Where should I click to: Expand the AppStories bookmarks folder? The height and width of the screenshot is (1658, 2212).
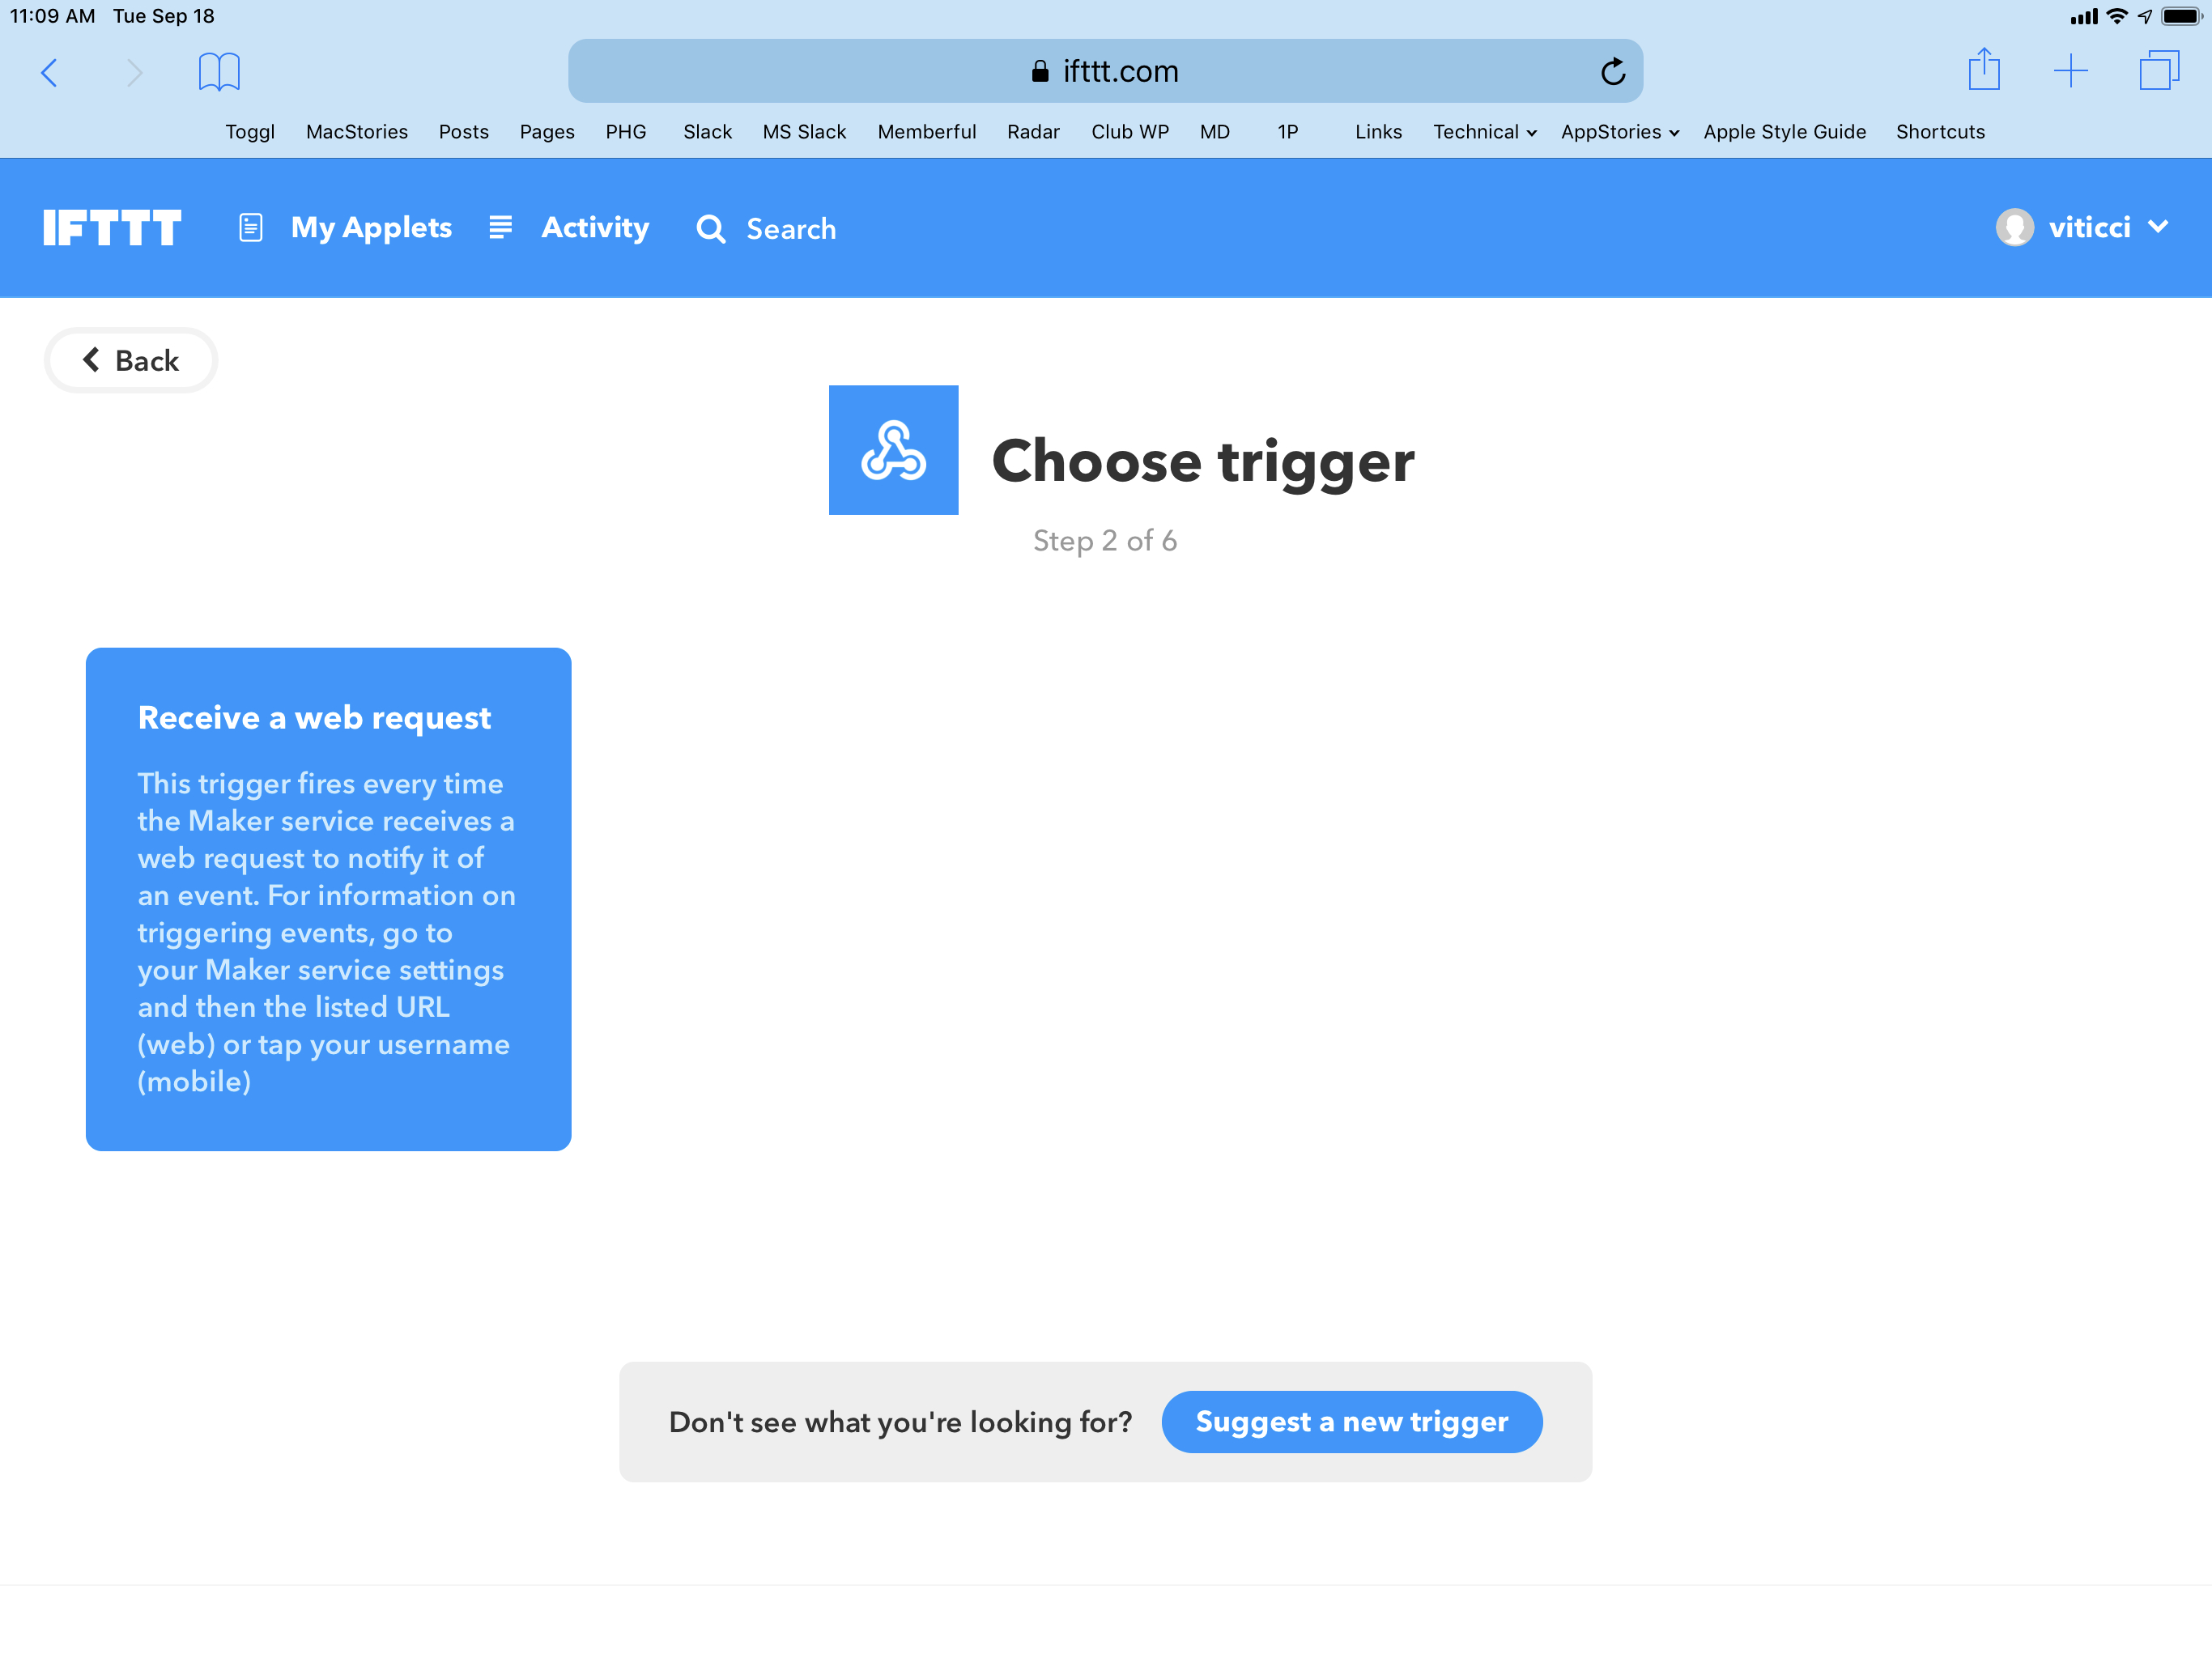[x=1620, y=132]
